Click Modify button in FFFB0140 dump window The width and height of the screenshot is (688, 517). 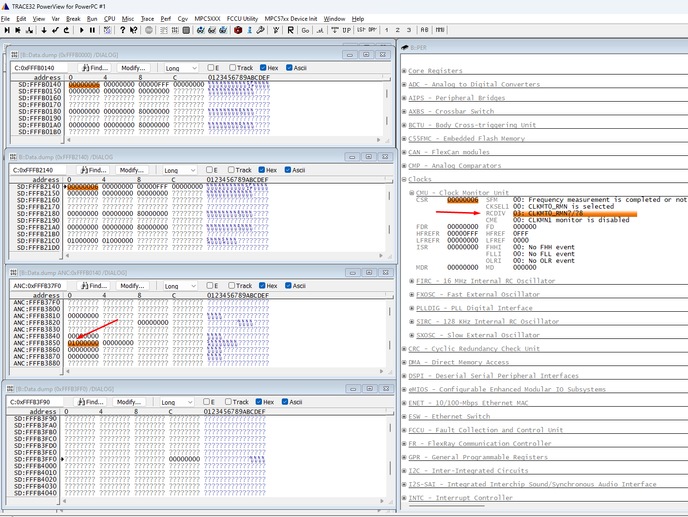[x=133, y=68]
